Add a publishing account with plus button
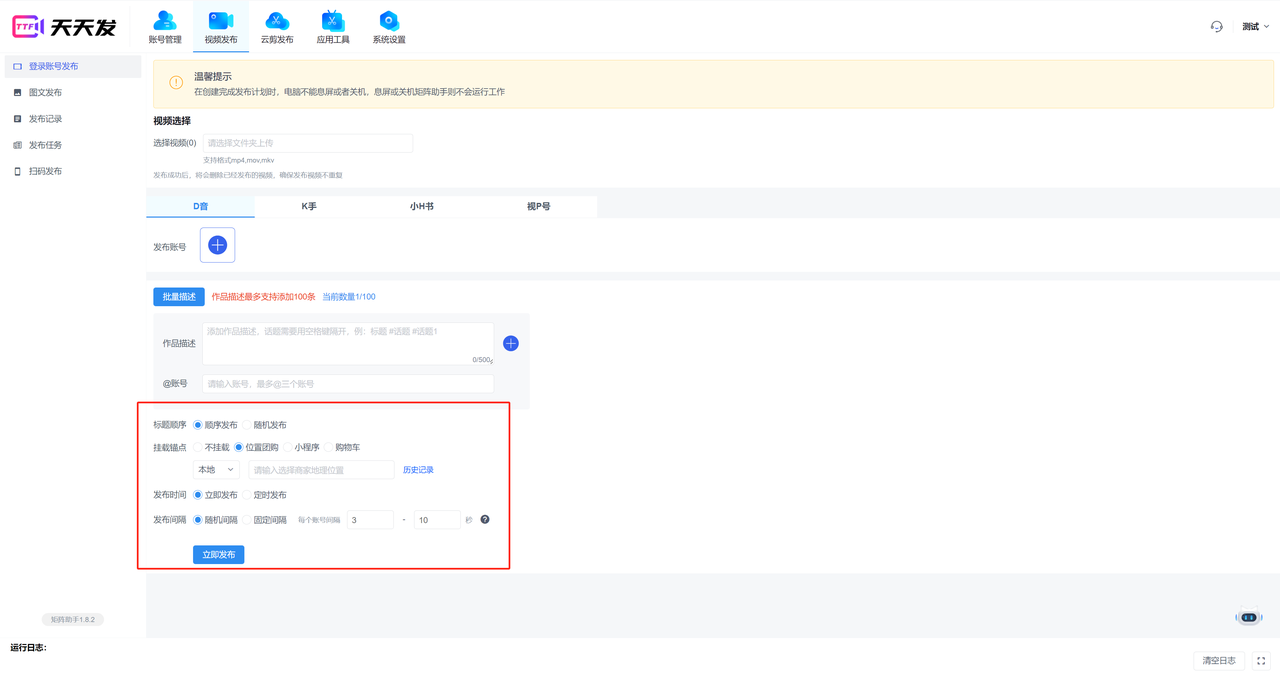Image resolution: width=1280 pixels, height=683 pixels. pos(217,245)
